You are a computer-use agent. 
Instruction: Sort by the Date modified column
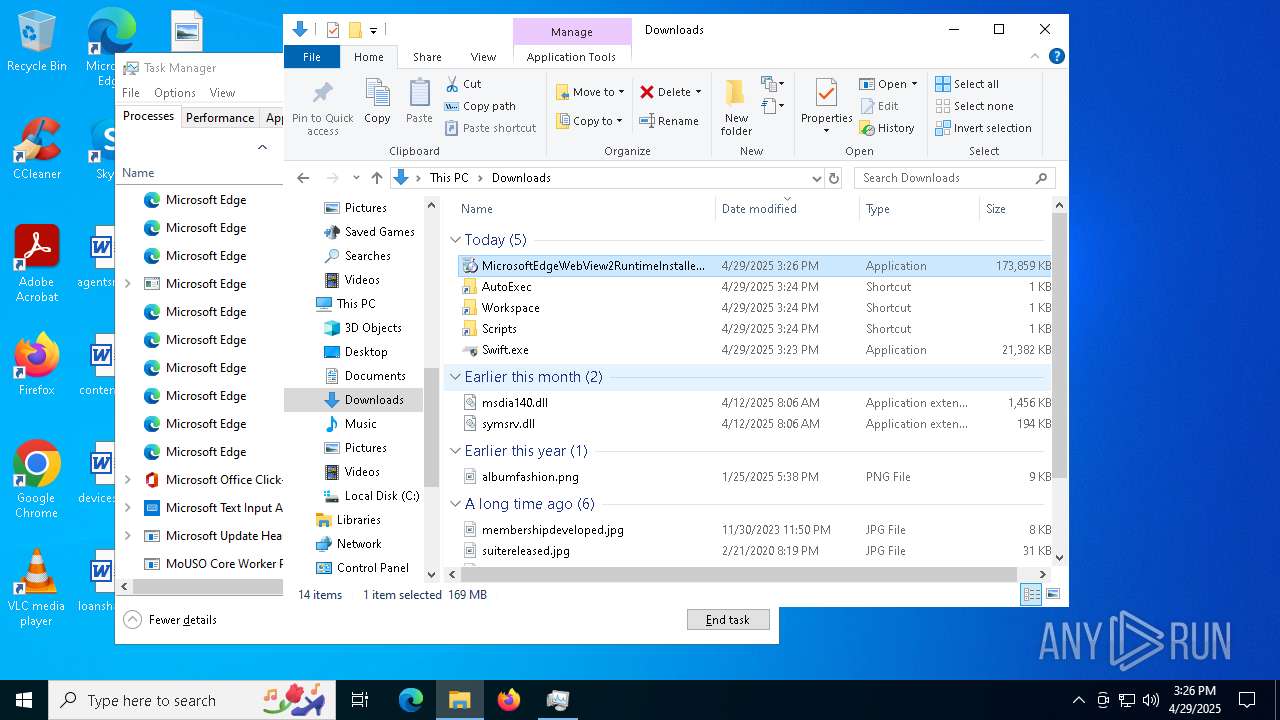click(788, 209)
